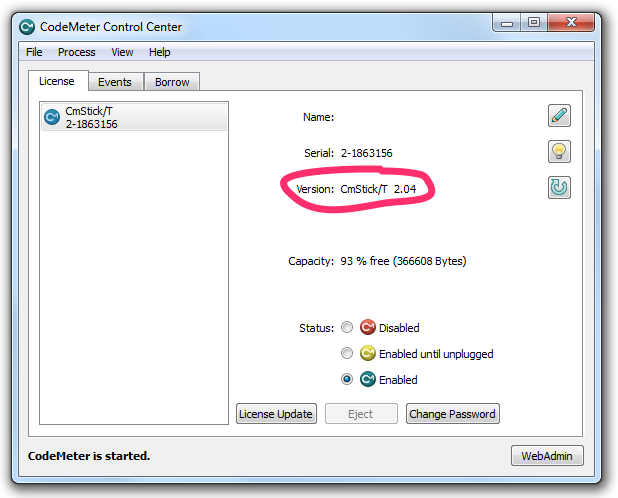
Task: Select the Disabled radio button
Action: point(347,327)
